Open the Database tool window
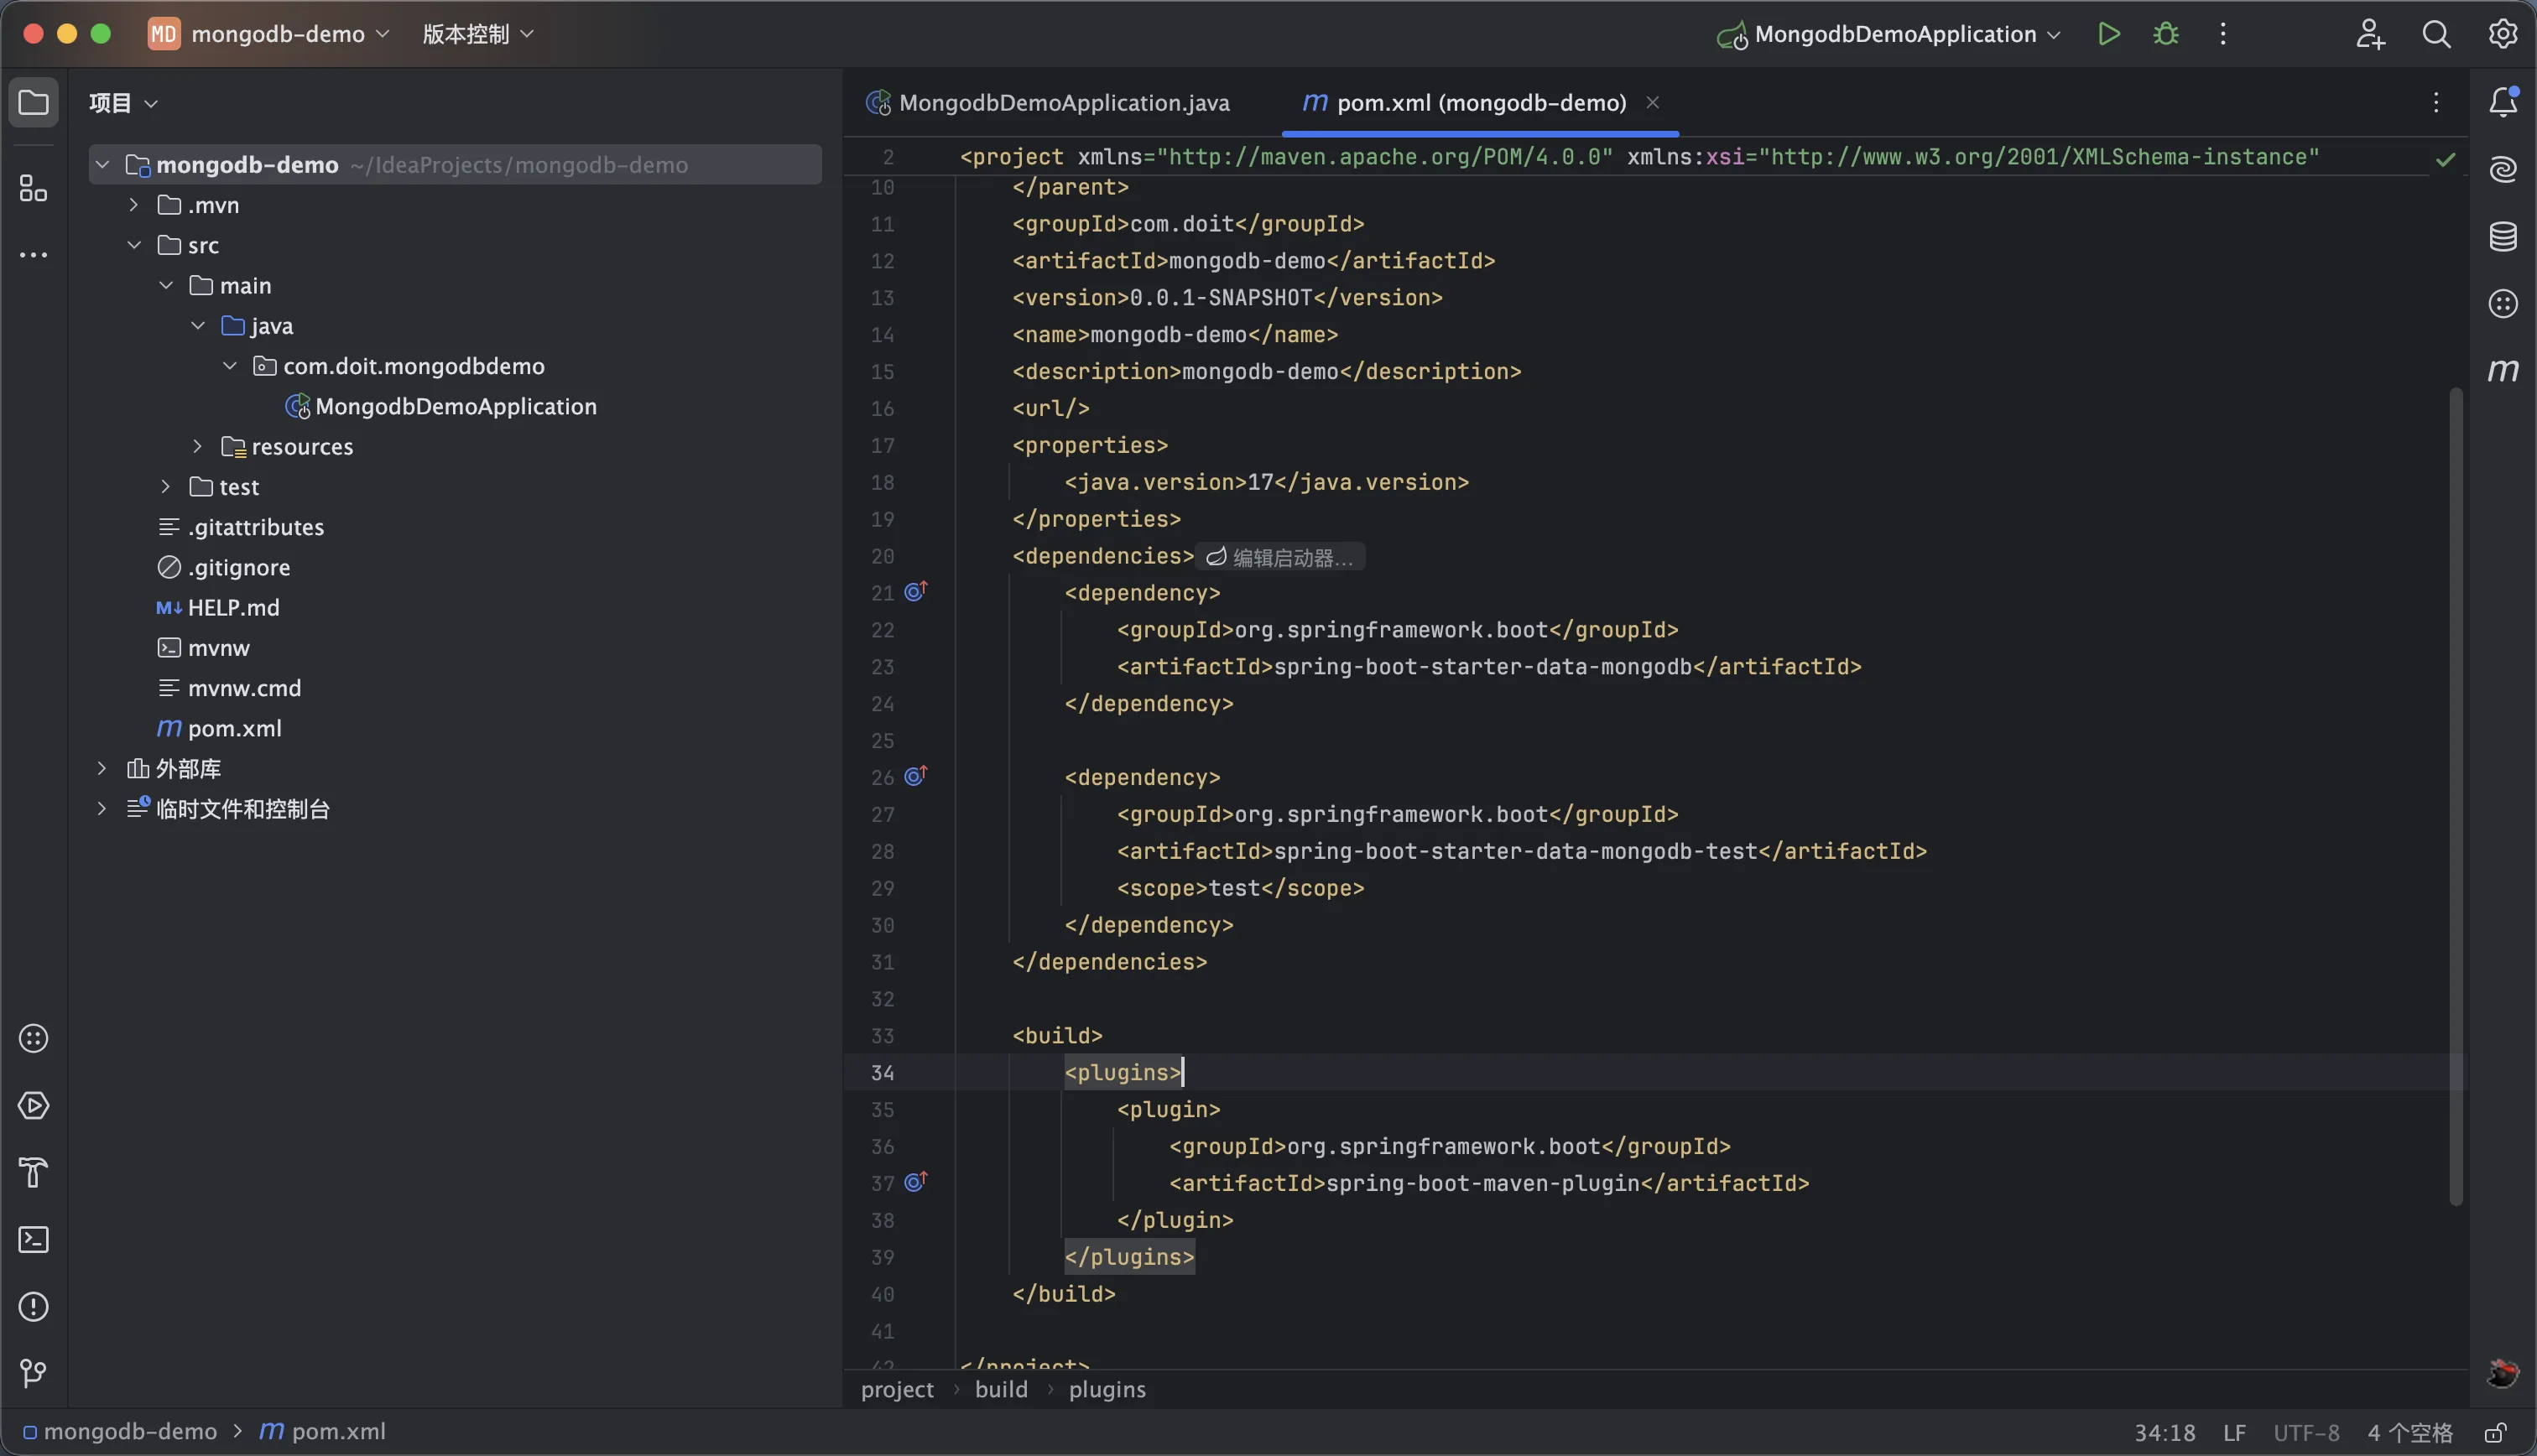The width and height of the screenshot is (2537, 1456). pyautogui.click(x=2502, y=237)
